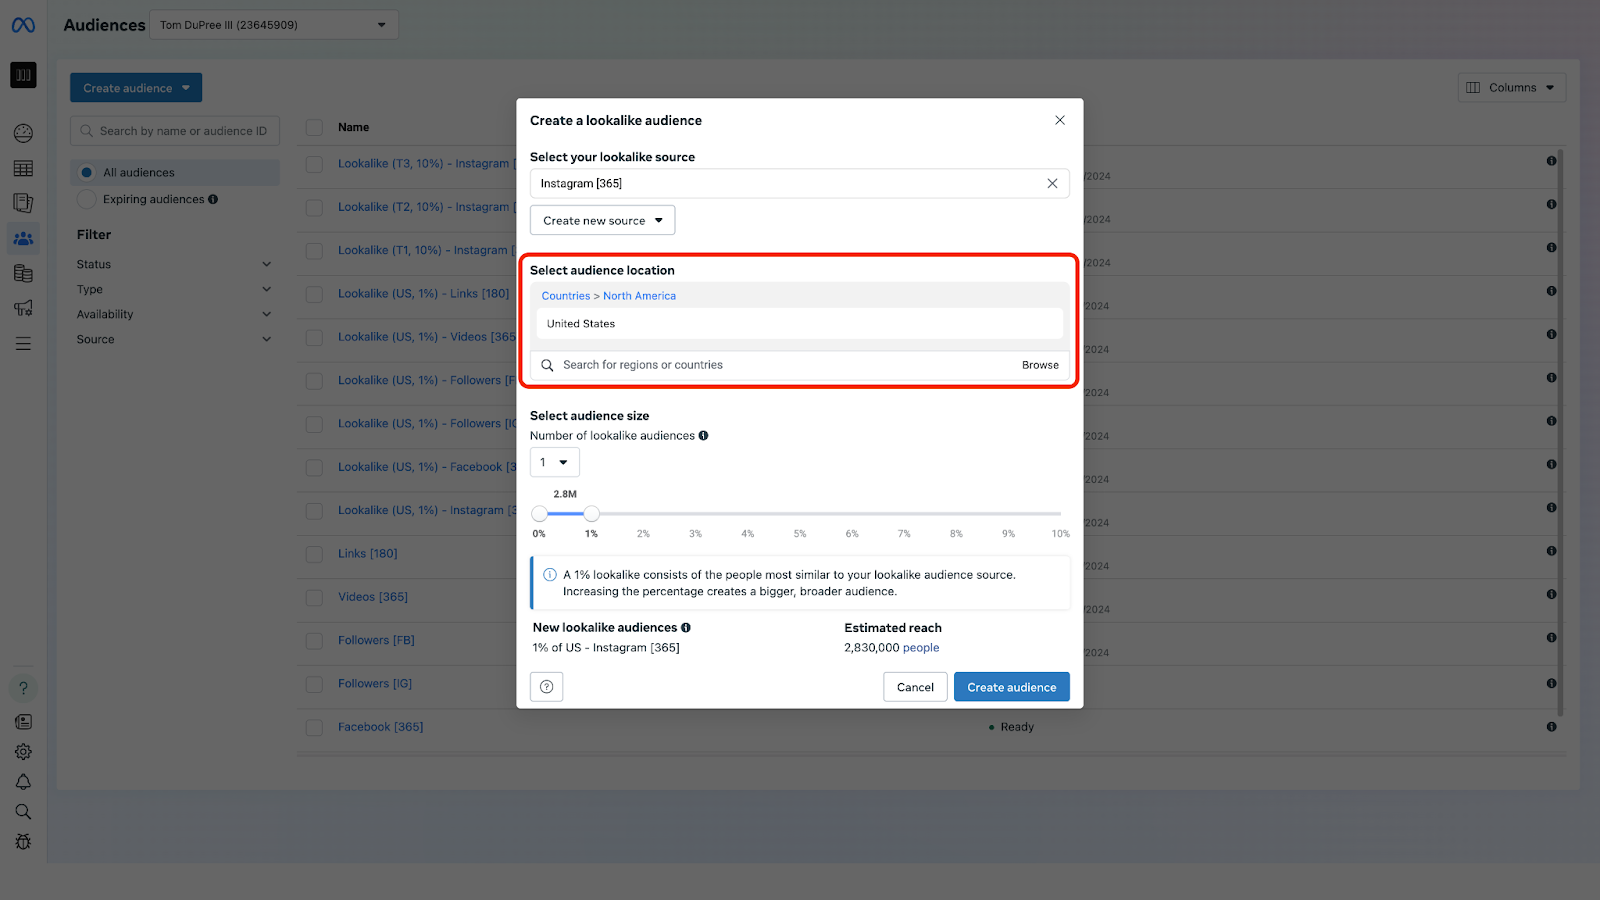Click the Meta logo icon
1600x900 pixels.
tap(23, 25)
